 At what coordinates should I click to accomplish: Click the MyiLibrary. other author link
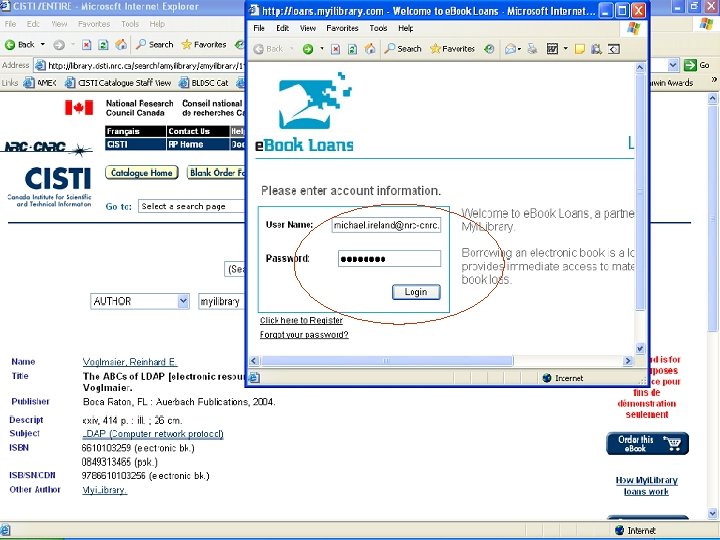(105, 490)
